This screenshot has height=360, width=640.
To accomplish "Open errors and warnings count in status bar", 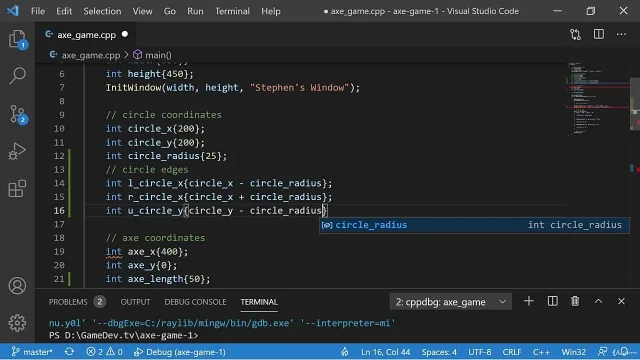I will coord(104,352).
